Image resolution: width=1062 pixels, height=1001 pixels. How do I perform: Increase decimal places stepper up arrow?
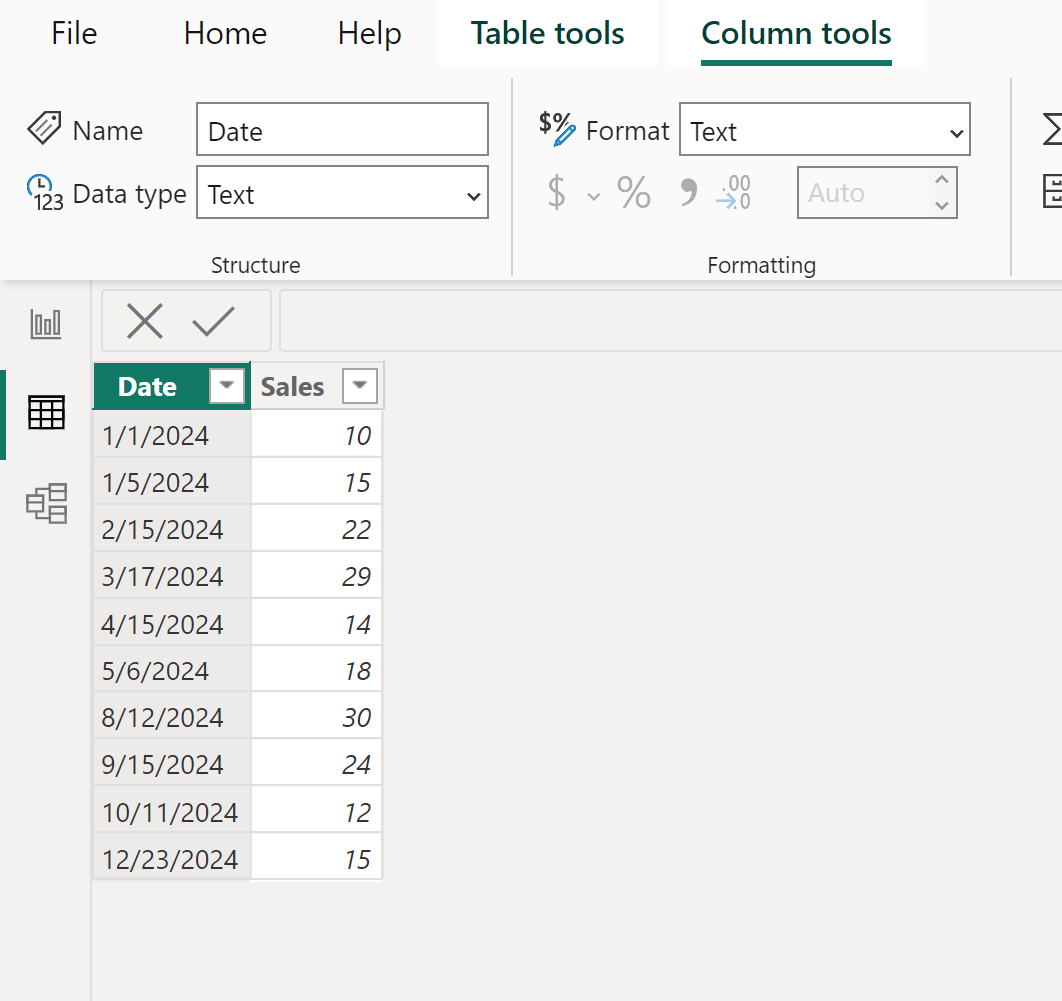coord(941,180)
